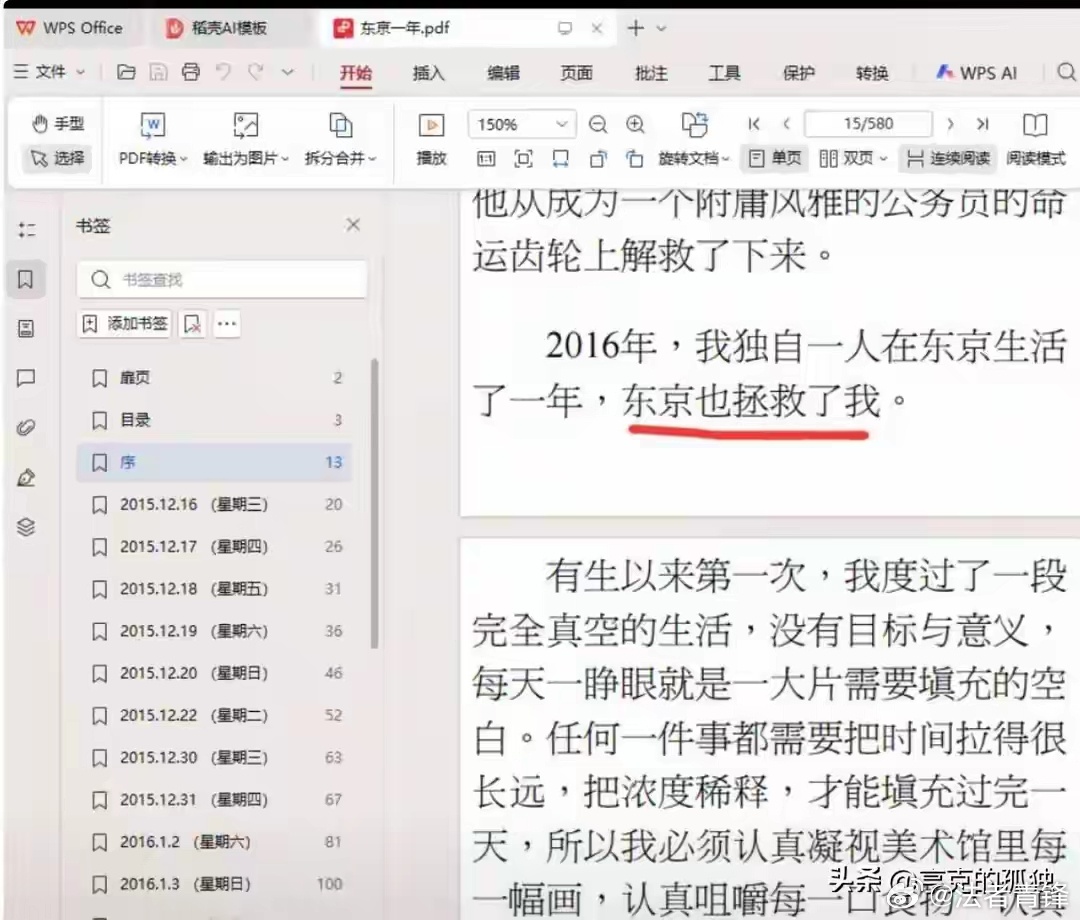Switch to the 工具 ribbon tab
1080x920 pixels.
[725, 72]
